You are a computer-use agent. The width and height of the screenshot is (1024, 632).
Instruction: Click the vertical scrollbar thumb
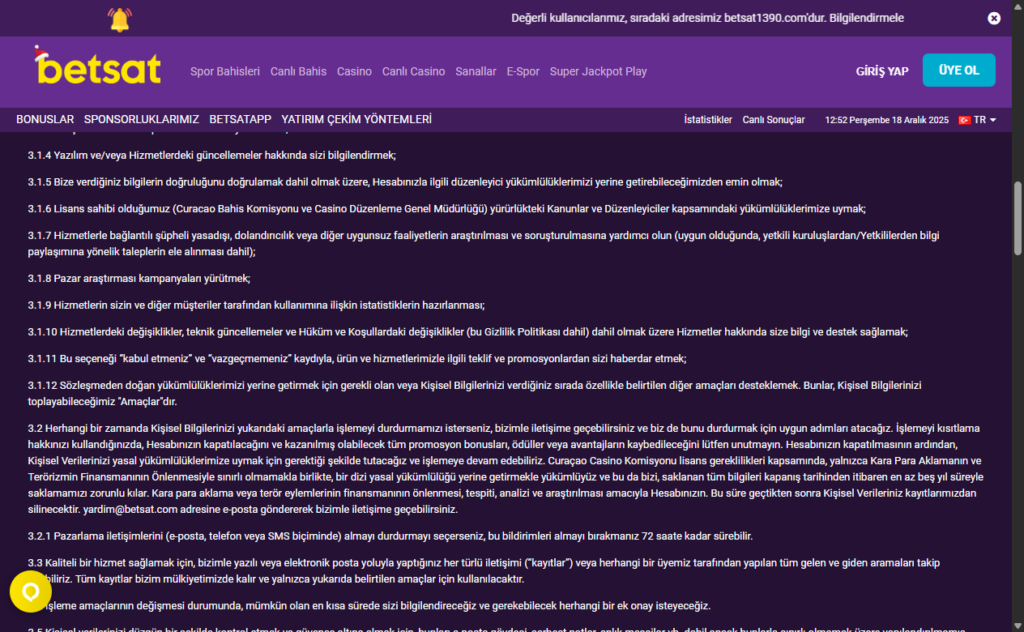click(1017, 218)
